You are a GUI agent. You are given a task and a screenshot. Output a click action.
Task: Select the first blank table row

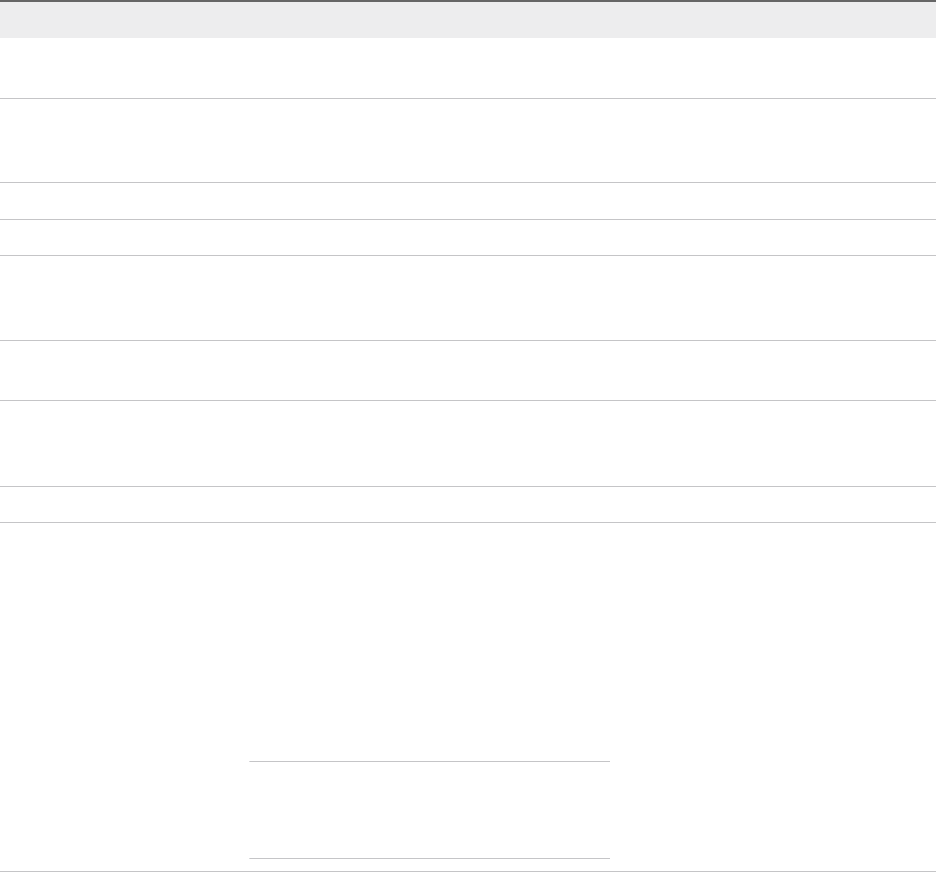(x=468, y=68)
